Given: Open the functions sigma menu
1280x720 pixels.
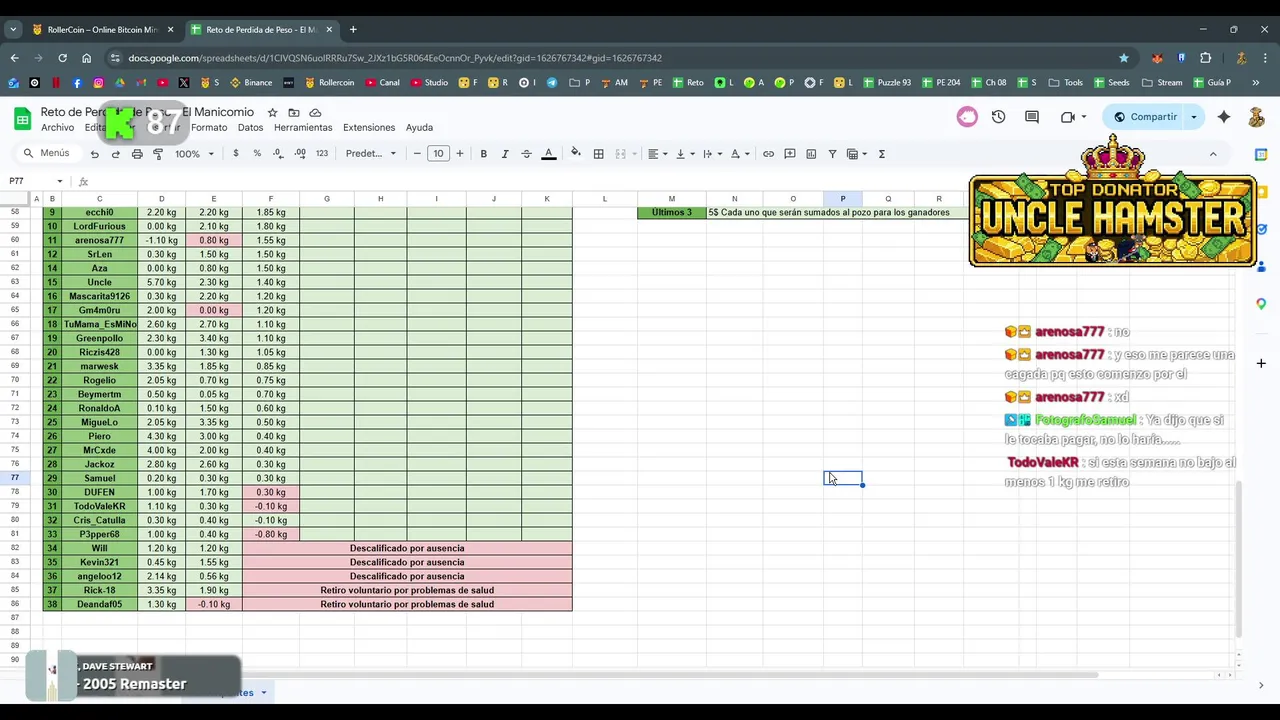Looking at the screenshot, I should coord(881,154).
